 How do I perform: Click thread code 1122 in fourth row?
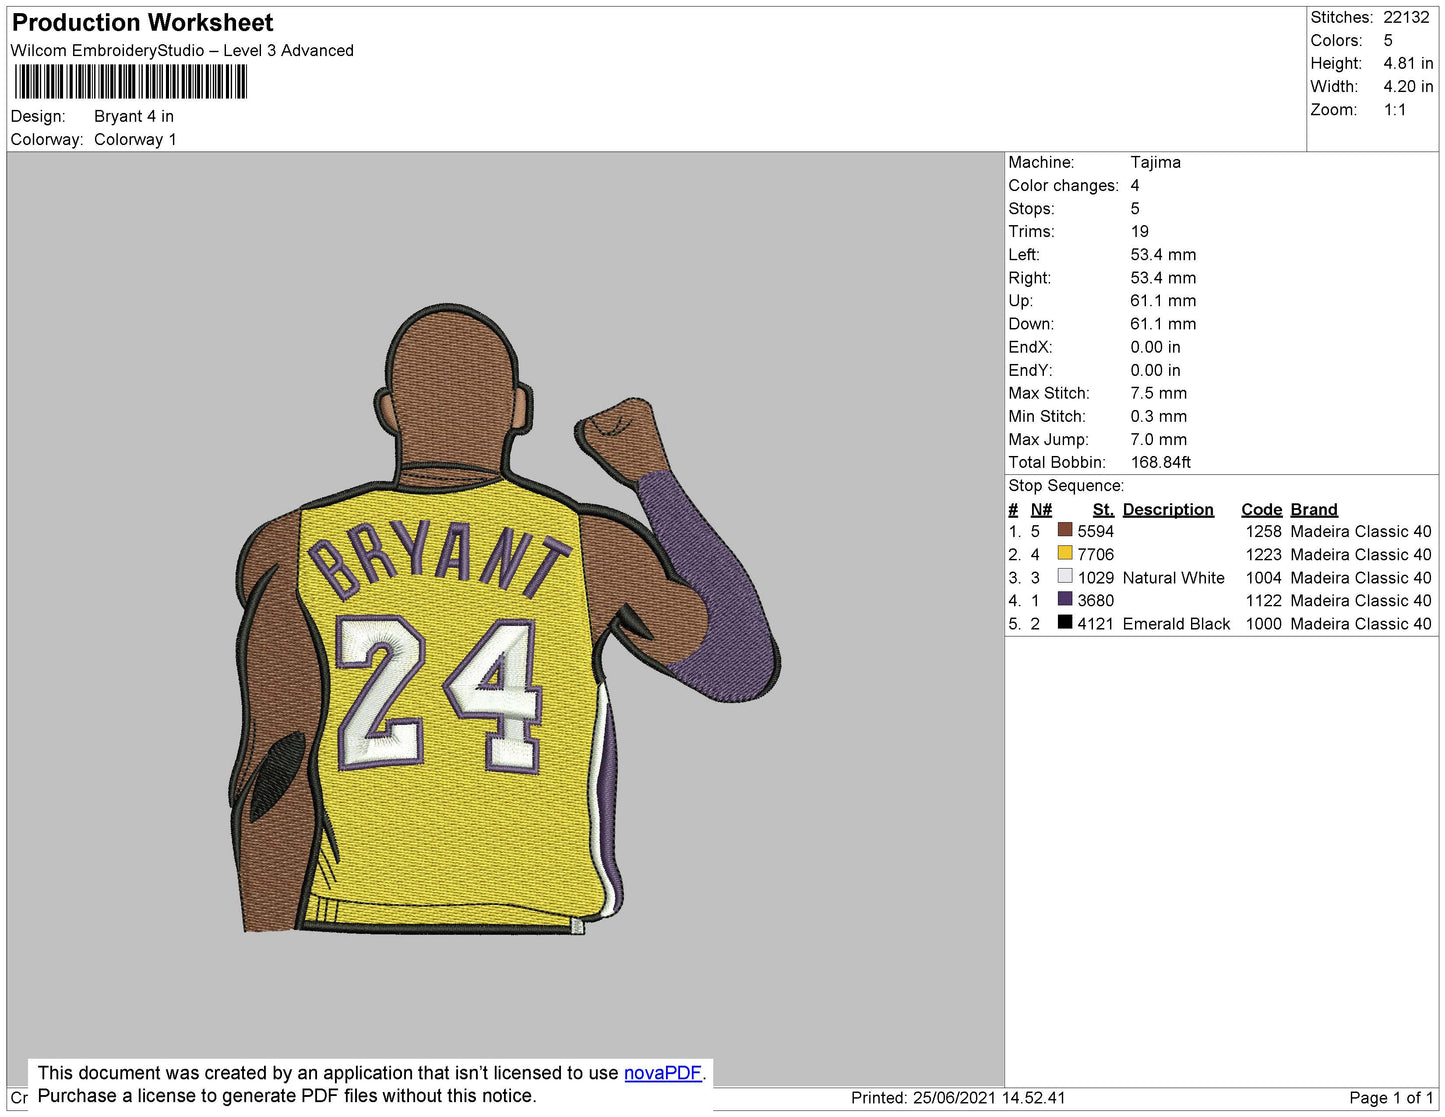pyautogui.click(x=1263, y=601)
